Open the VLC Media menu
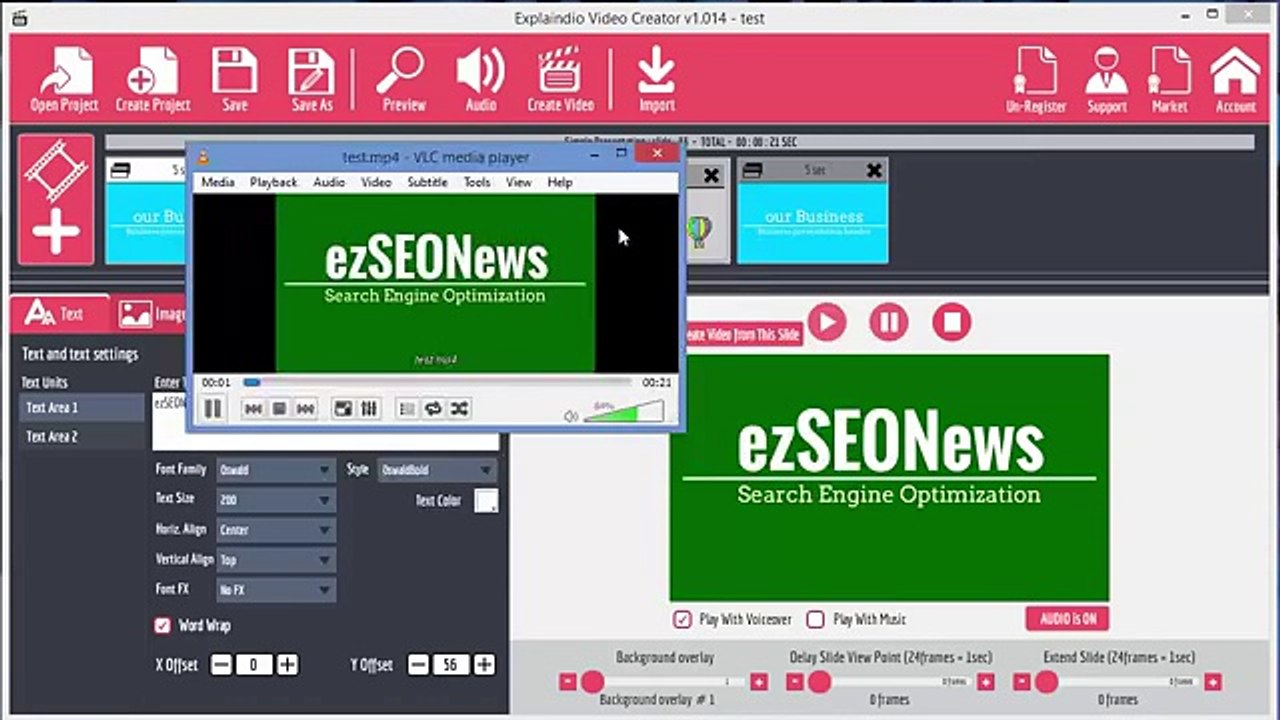 click(x=217, y=182)
